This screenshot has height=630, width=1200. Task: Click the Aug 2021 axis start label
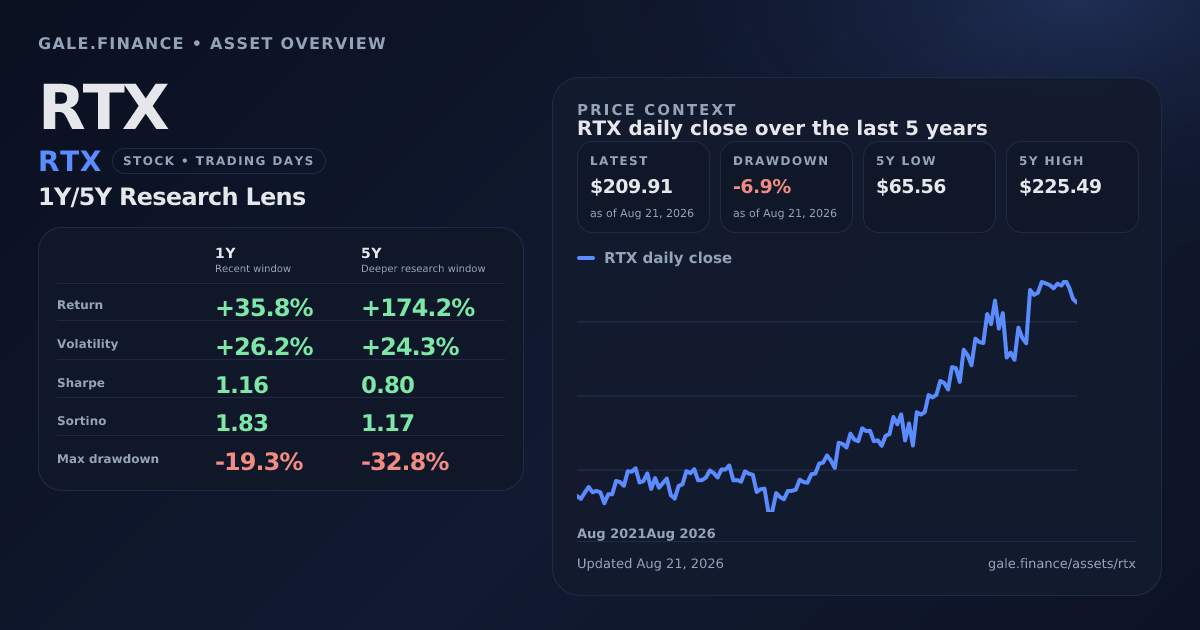click(611, 534)
